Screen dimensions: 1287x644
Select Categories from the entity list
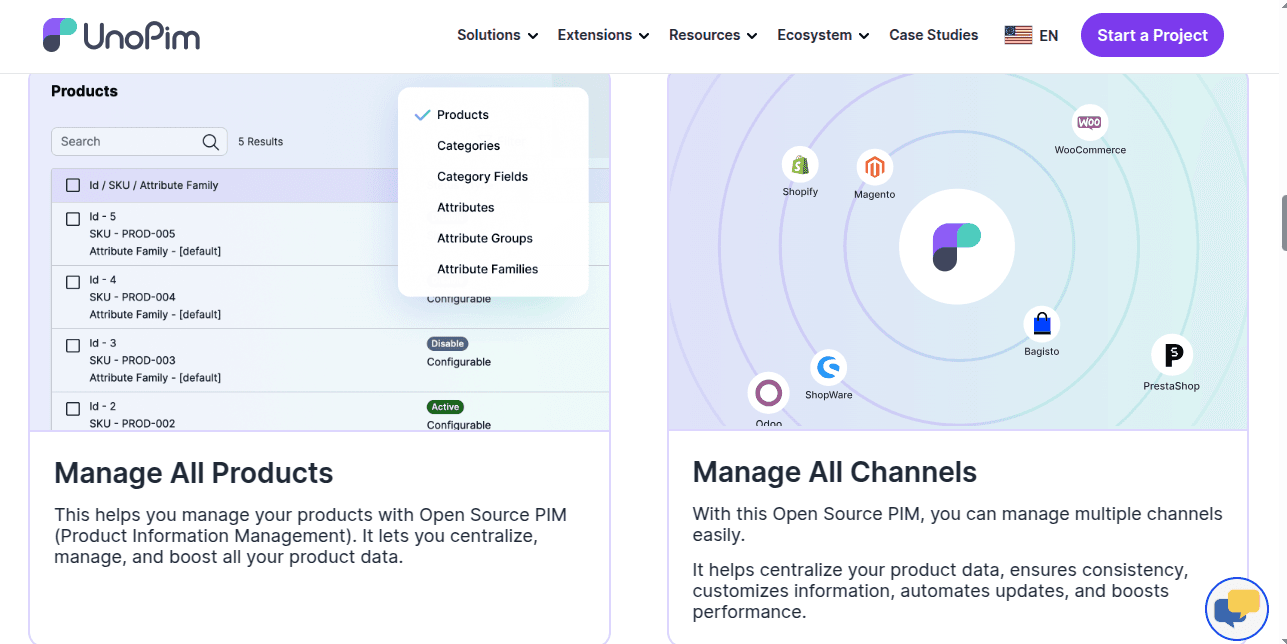coord(468,146)
